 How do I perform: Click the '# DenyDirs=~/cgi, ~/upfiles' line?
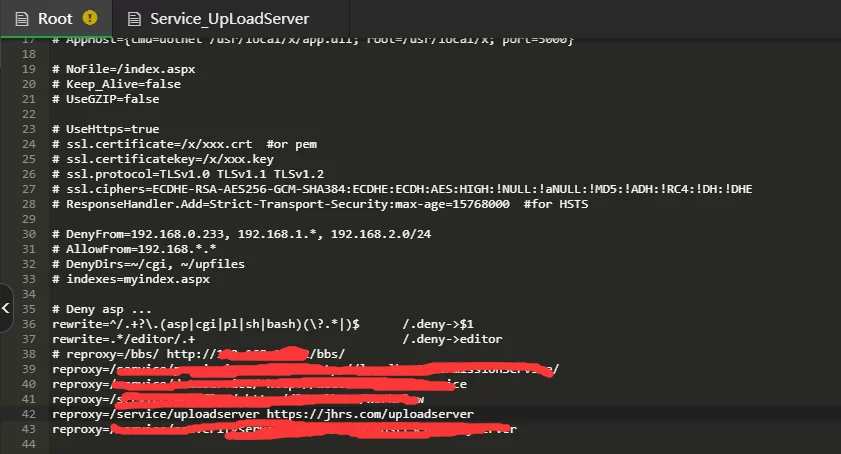point(149,265)
